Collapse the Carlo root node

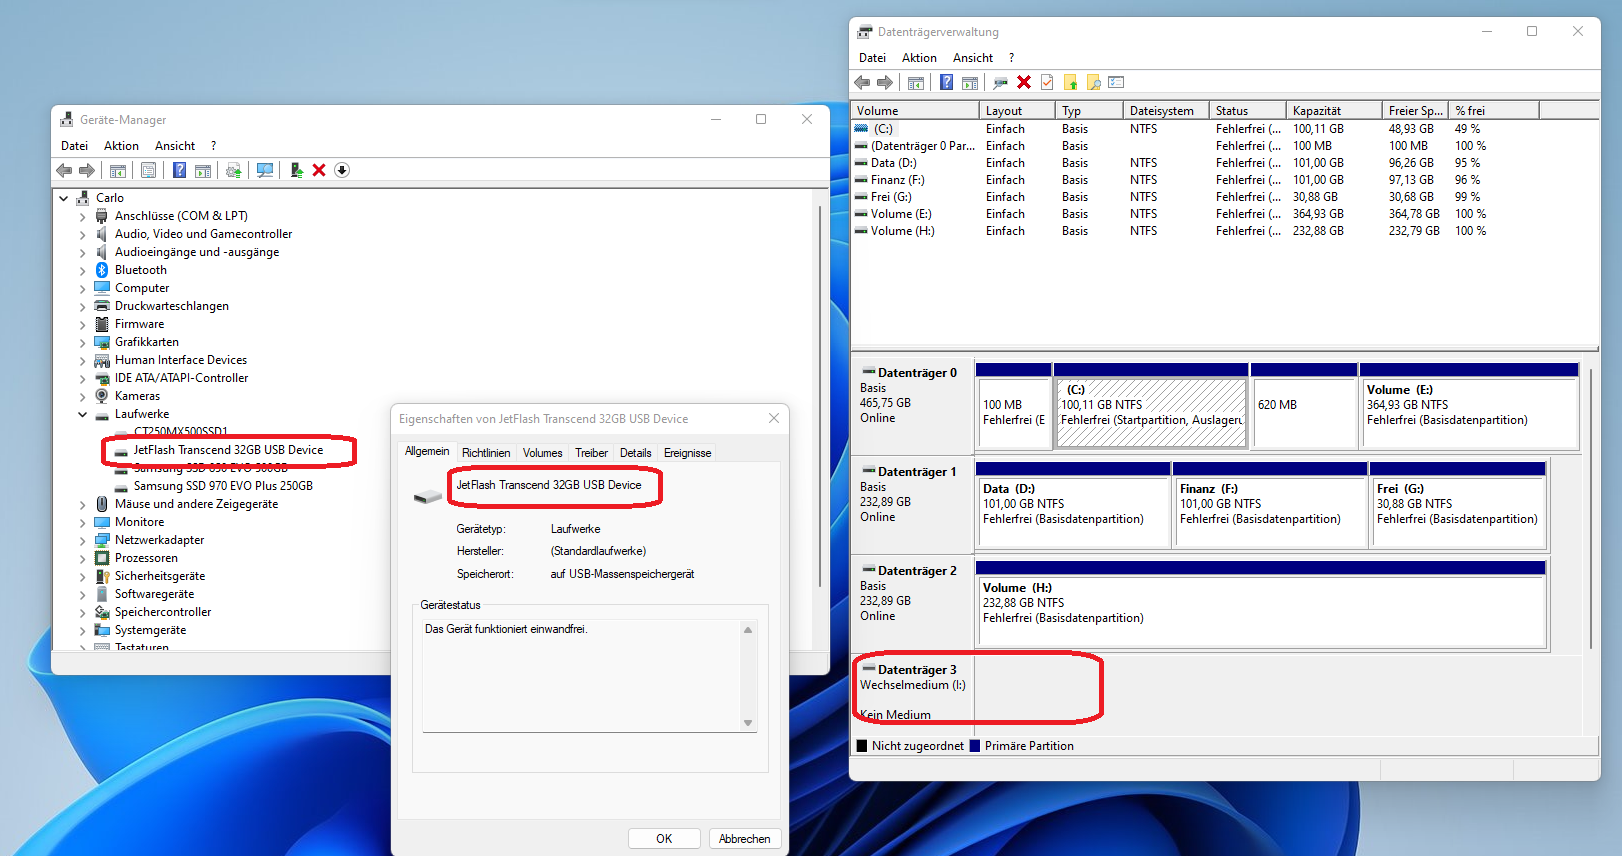tap(64, 198)
